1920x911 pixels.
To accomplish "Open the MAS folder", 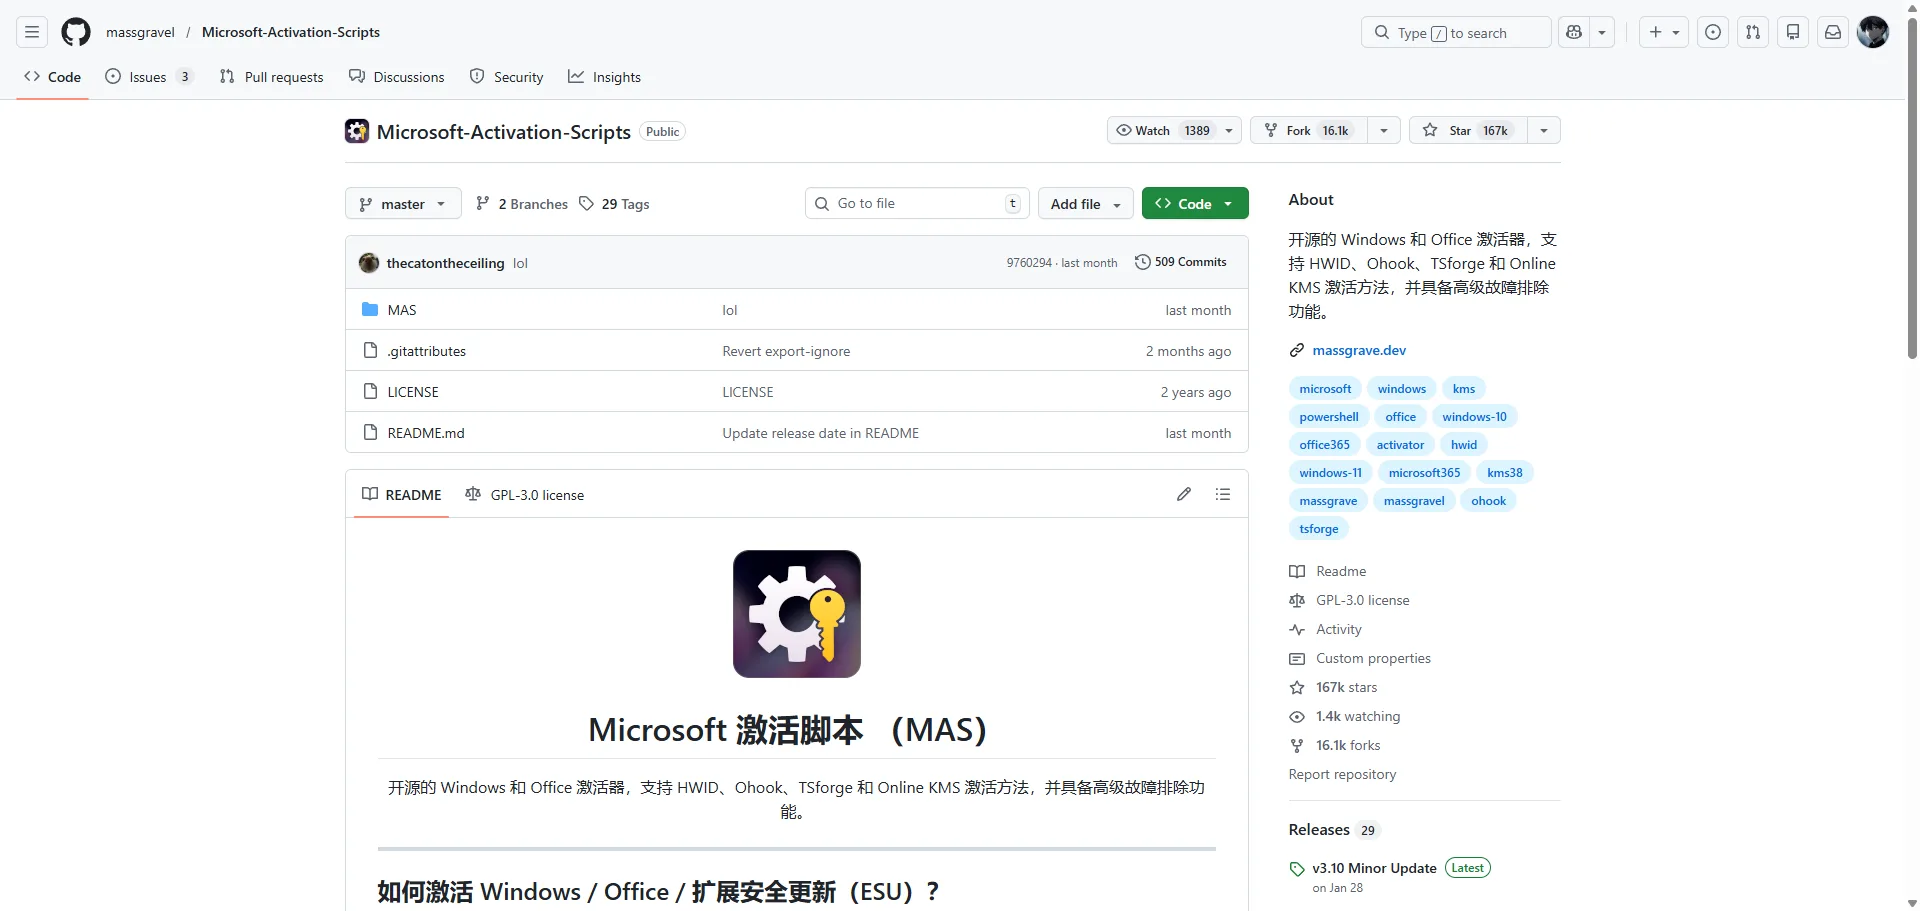I will tap(402, 310).
